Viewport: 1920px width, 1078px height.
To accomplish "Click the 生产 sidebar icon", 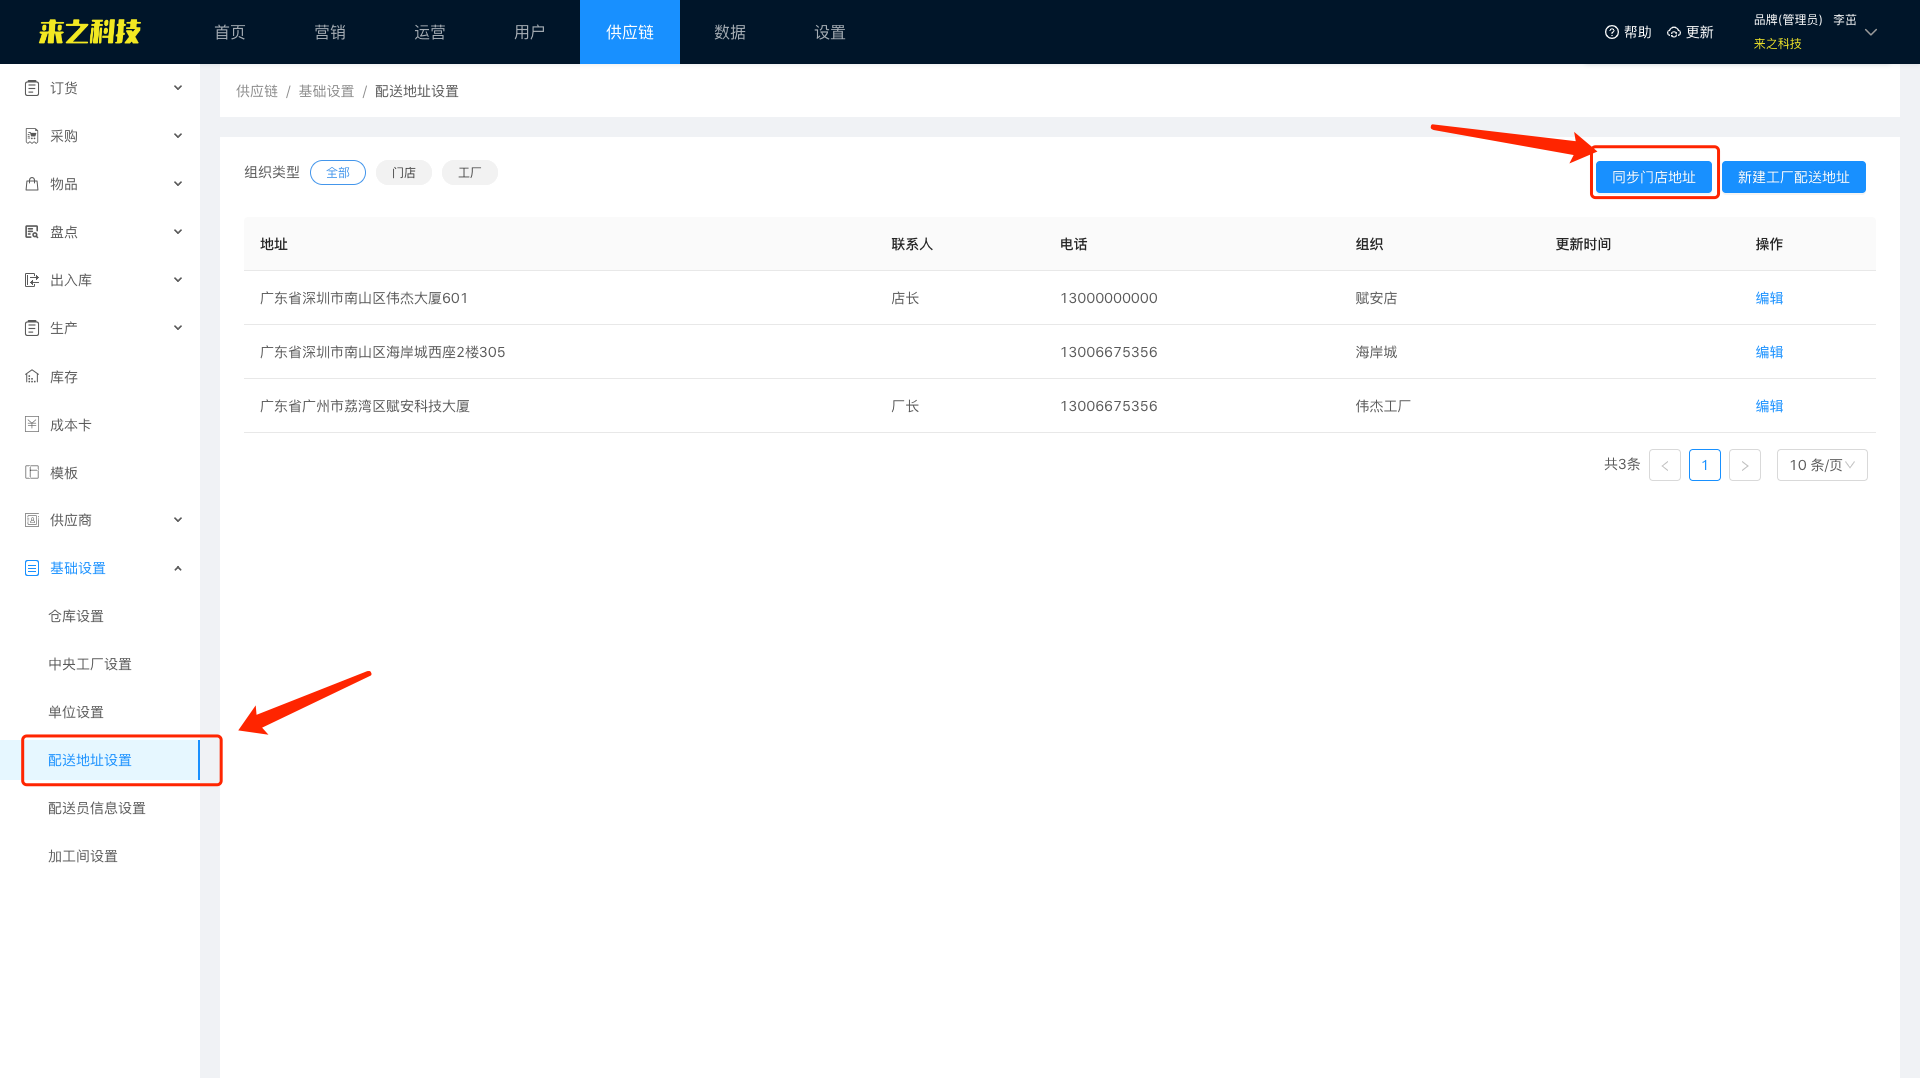I will (32, 328).
